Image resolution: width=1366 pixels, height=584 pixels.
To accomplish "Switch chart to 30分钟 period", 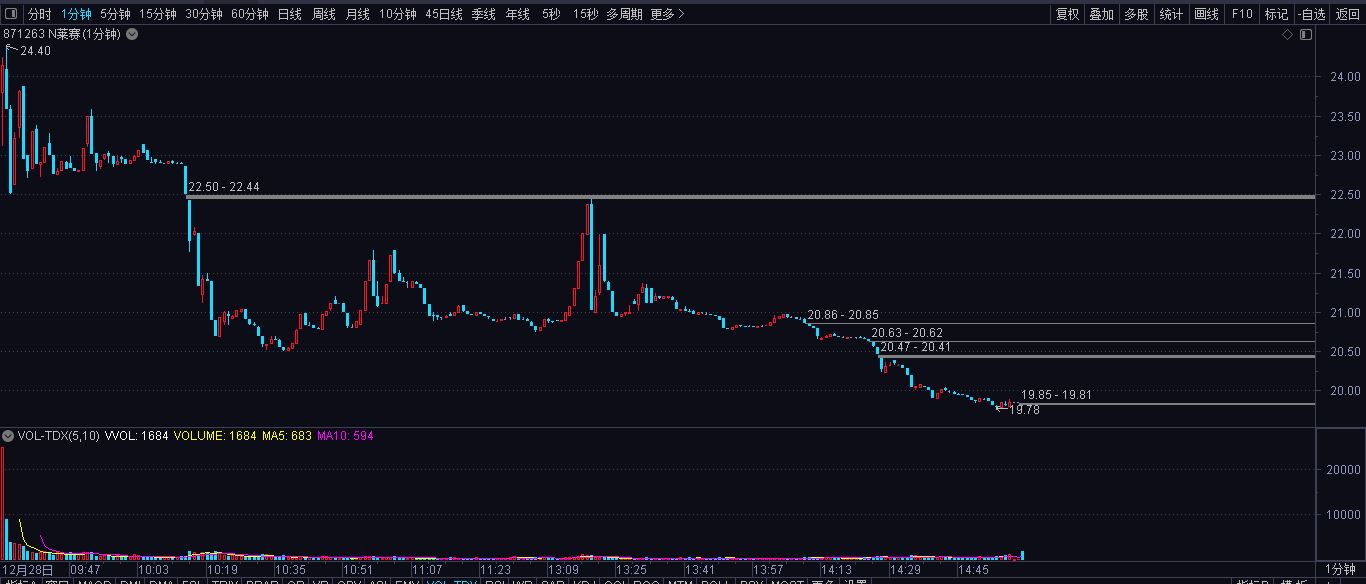I will pyautogui.click(x=204, y=14).
